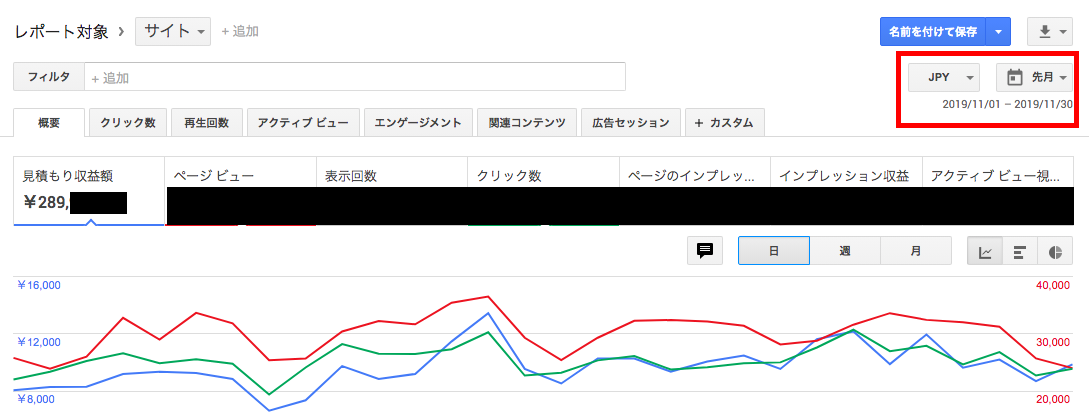Image resolution: width=1089 pixels, height=417 pixels.
Task: Switch to bar chart view
Action: pos(1019,251)
